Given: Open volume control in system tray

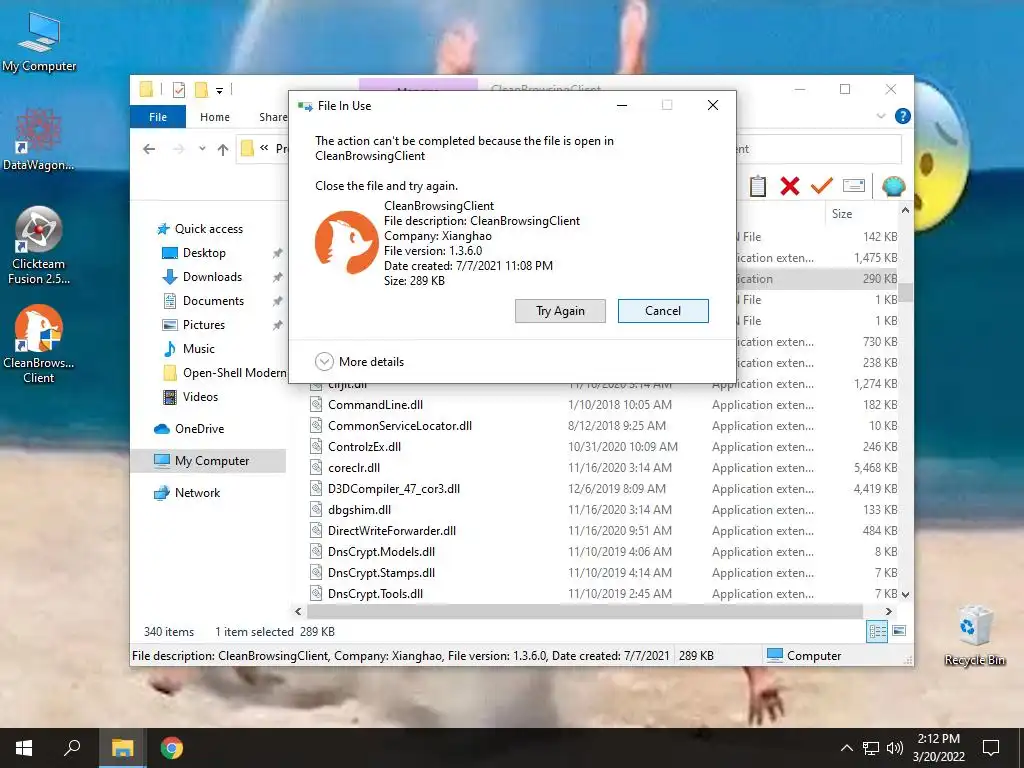Looking at the screenshot, I should [x=895, y=748].
